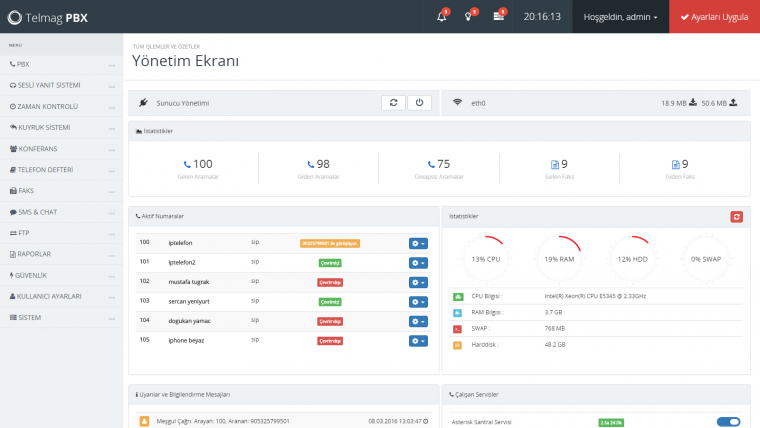Open the server tasks list icon
Image resolution: width=760 pixels, height=428 pixels.
(498, 17)
